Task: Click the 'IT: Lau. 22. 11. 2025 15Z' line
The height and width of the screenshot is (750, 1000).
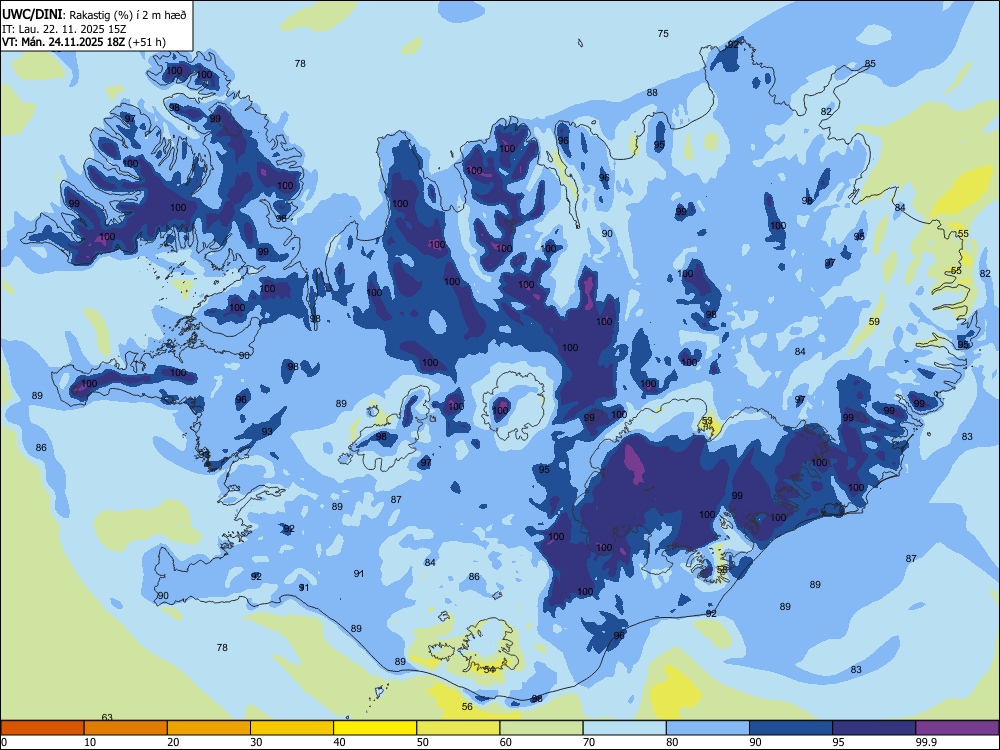Action: 62,29
